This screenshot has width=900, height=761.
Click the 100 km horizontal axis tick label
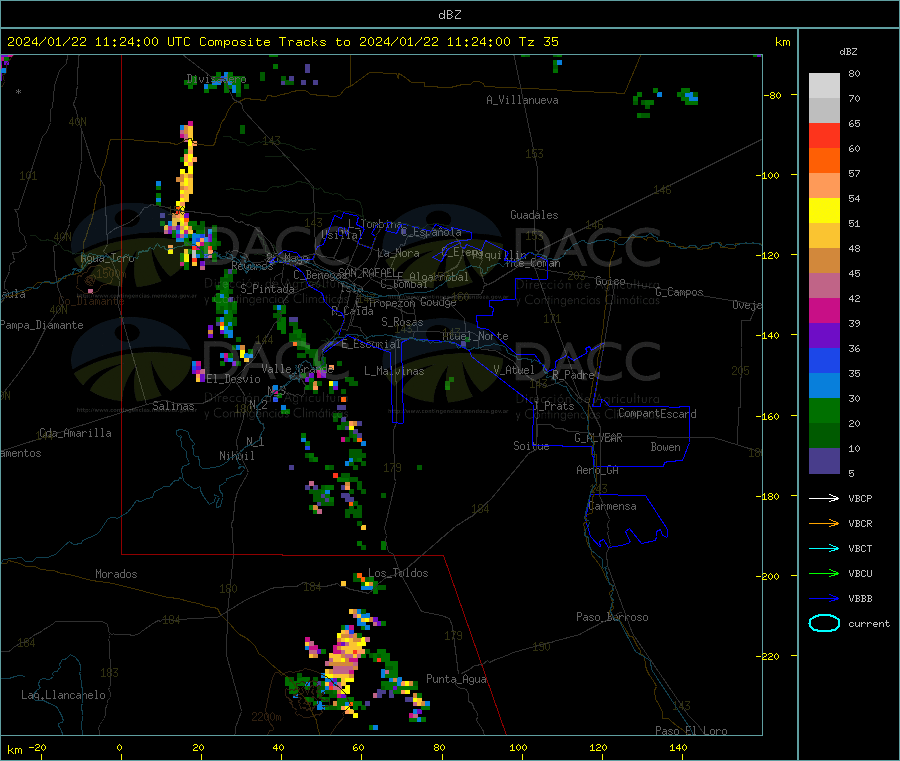518,747
